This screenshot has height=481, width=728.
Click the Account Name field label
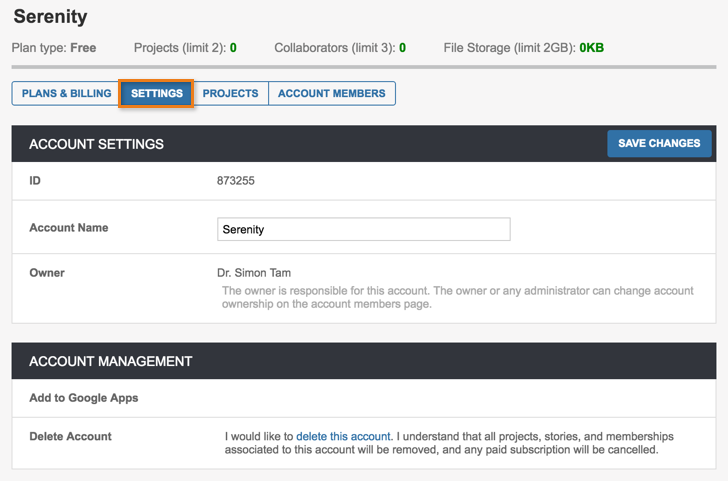tap(69, 228)
